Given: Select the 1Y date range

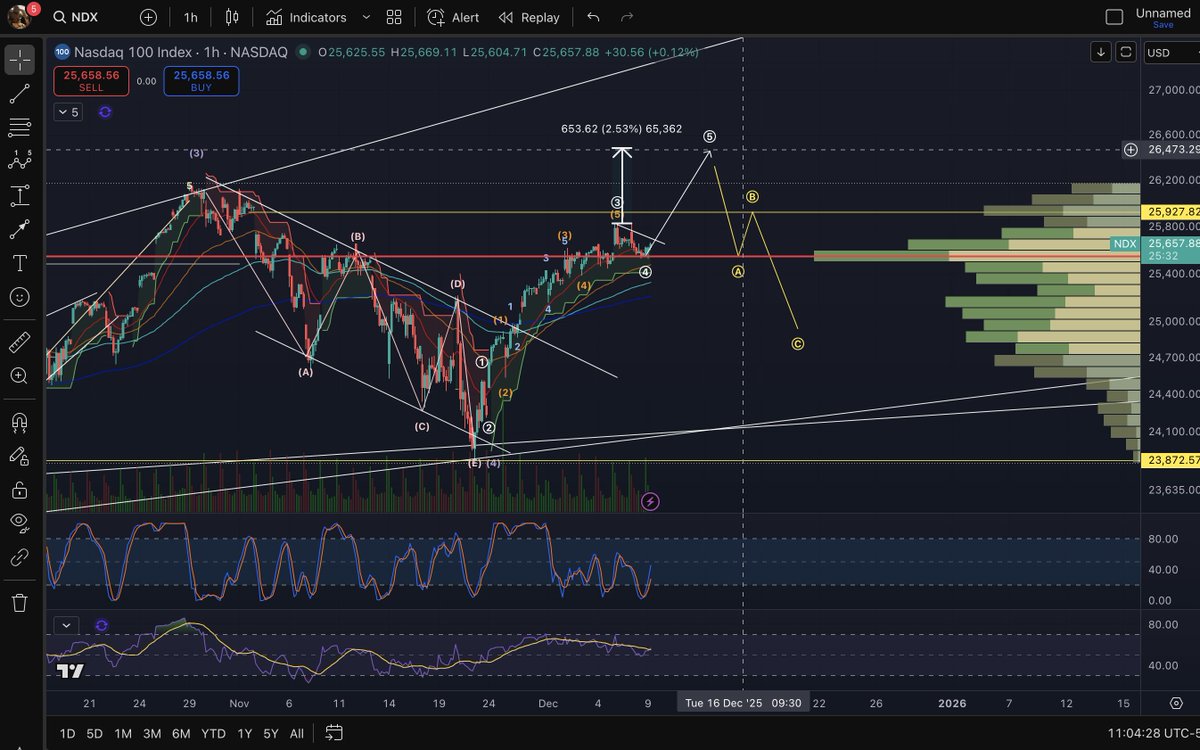Looking at the screenshot, I should (x=244, y=733).
